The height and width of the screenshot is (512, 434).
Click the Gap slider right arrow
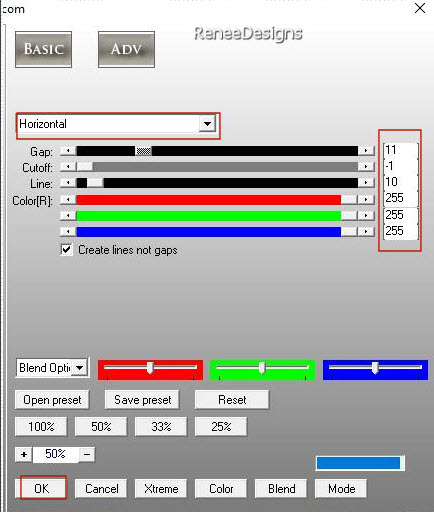(366, 151)
